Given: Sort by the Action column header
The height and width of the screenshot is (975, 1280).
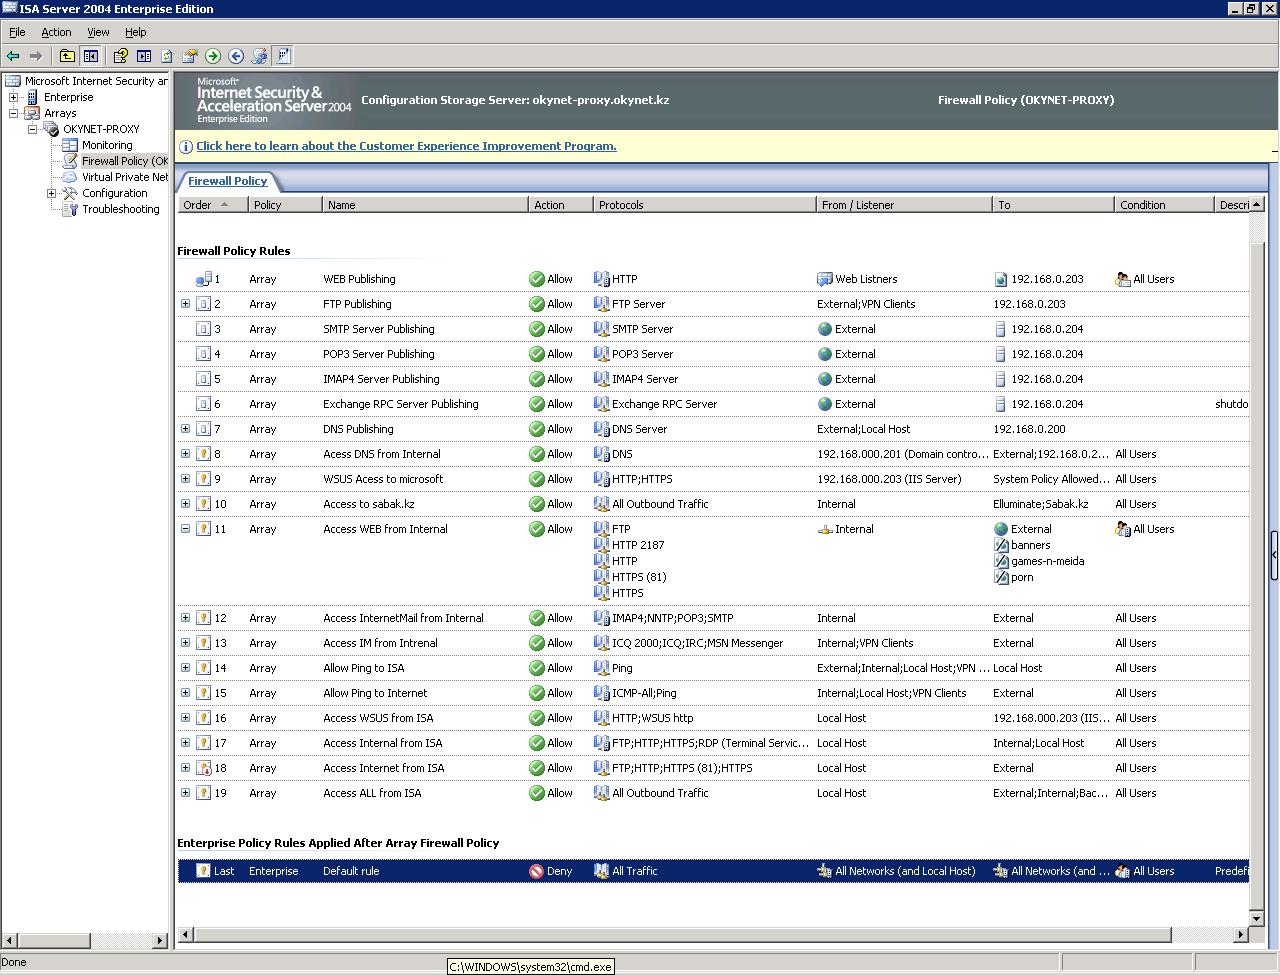Looking at the screenshot, I should tap(560, 204).
